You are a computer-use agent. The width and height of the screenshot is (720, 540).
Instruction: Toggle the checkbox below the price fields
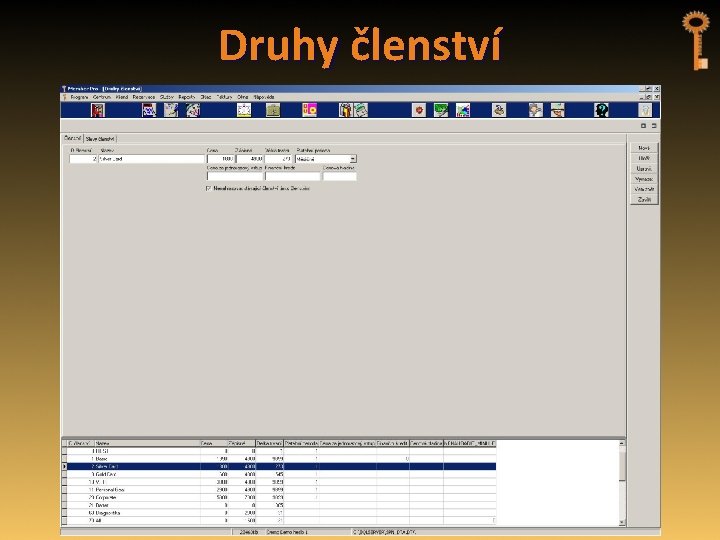[x=208, y=188]
